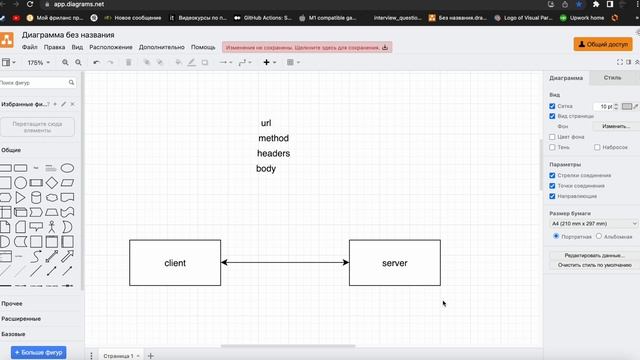Select the Портретная orientation radio button
640x360 pixels.
point(556,236)
